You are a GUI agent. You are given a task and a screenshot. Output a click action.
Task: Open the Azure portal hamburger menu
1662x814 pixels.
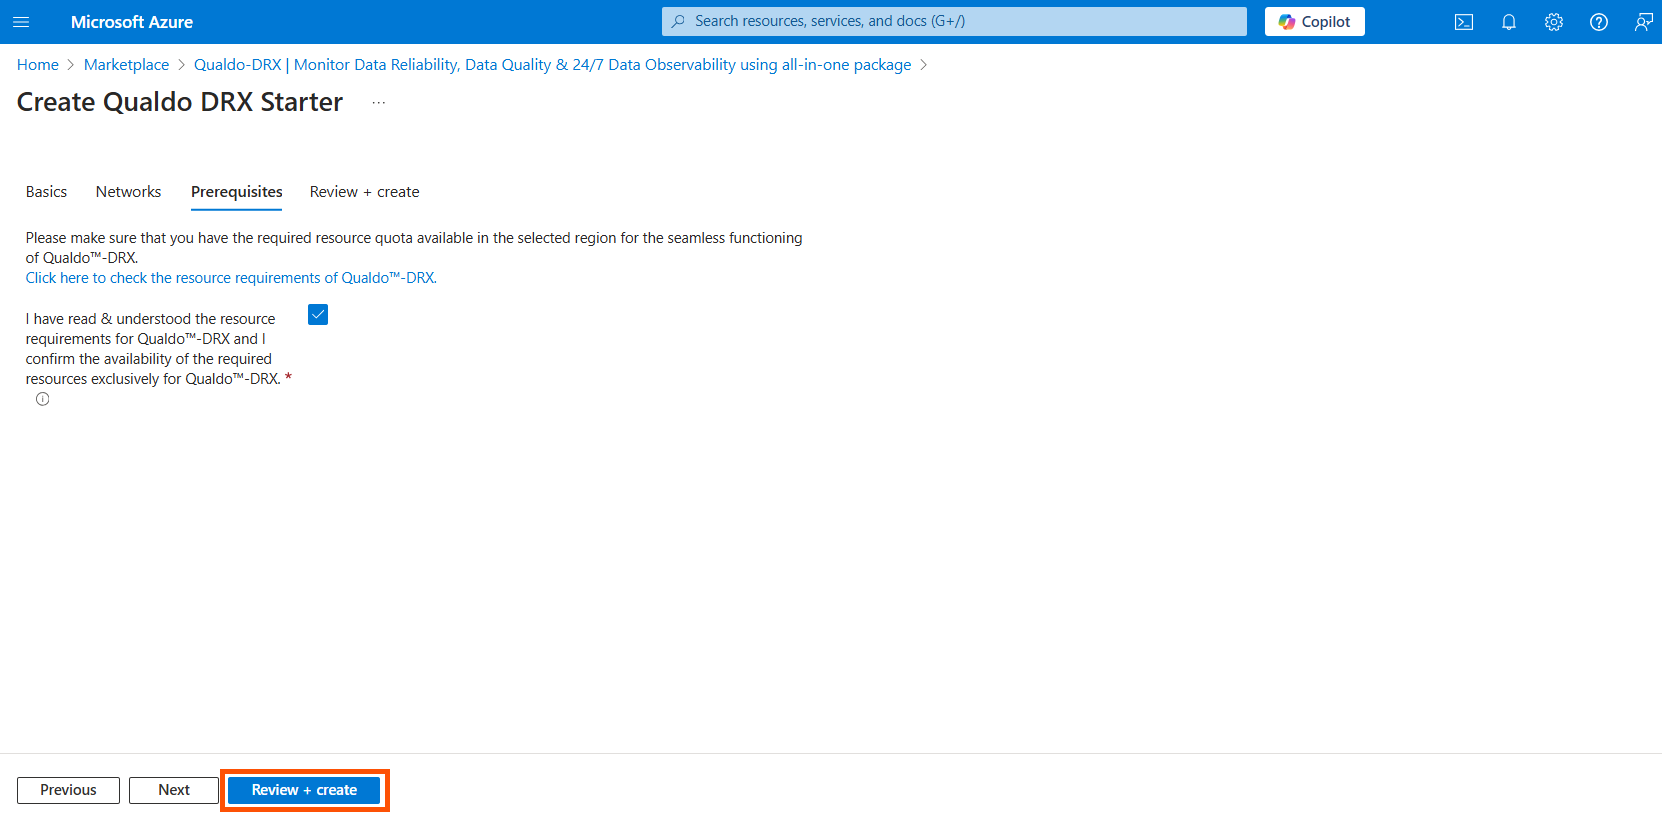21,22
